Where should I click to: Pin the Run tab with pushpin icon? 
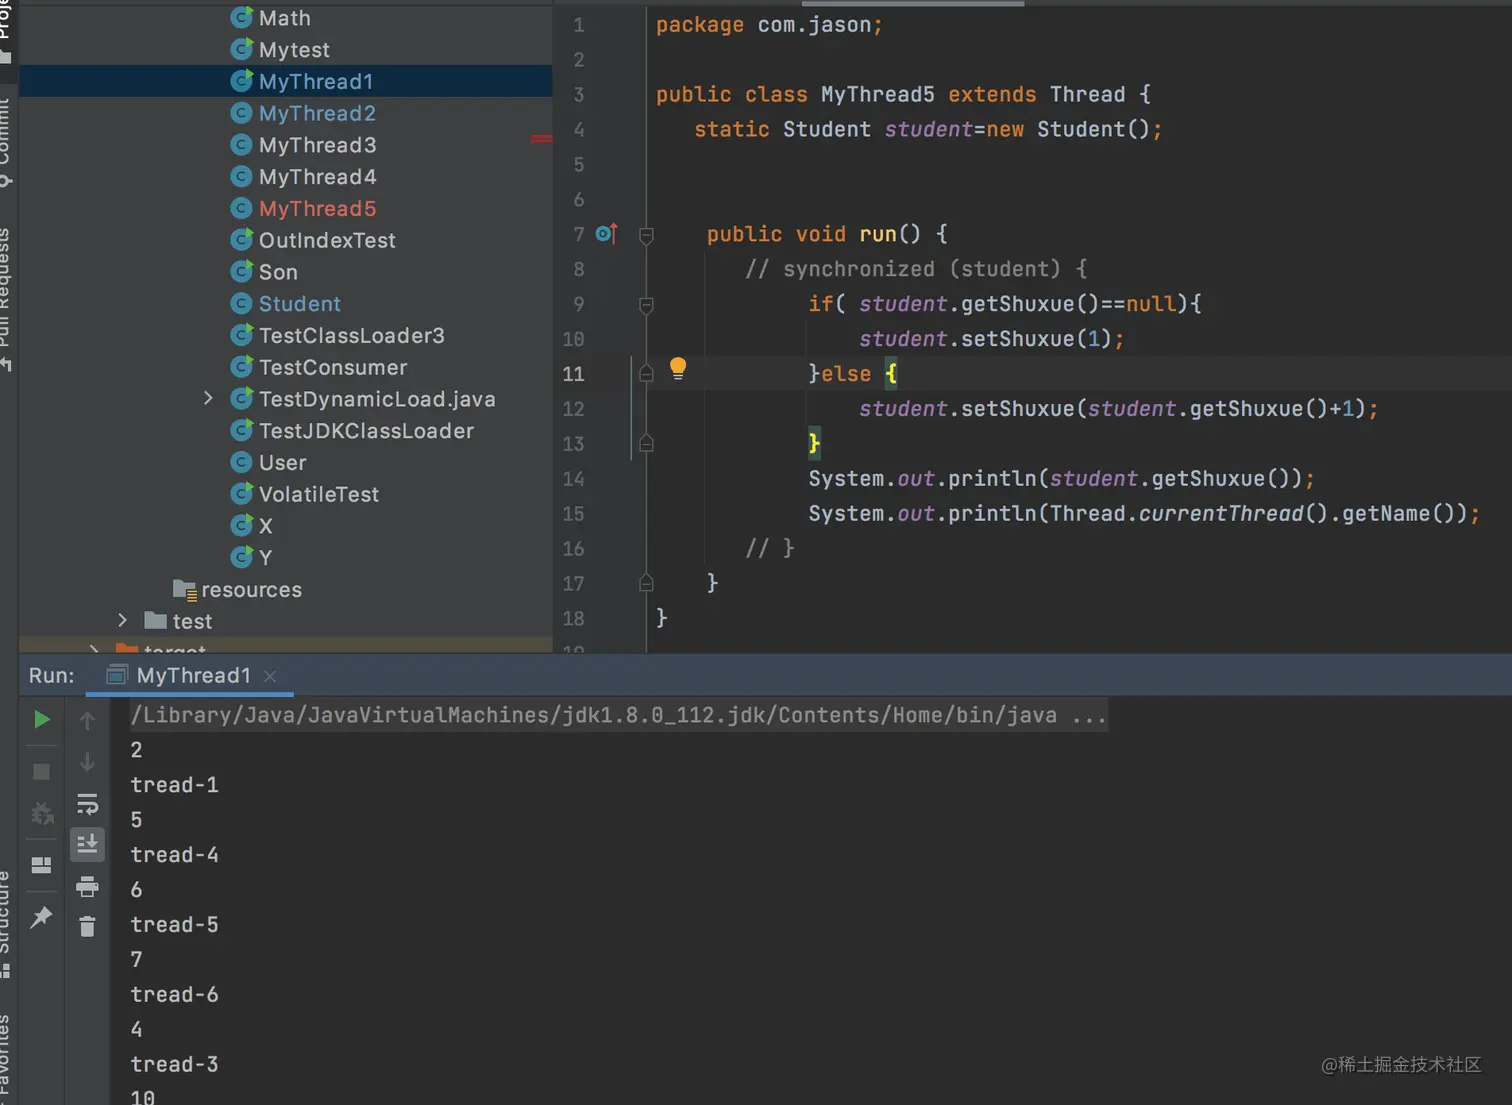coord(41,916)
